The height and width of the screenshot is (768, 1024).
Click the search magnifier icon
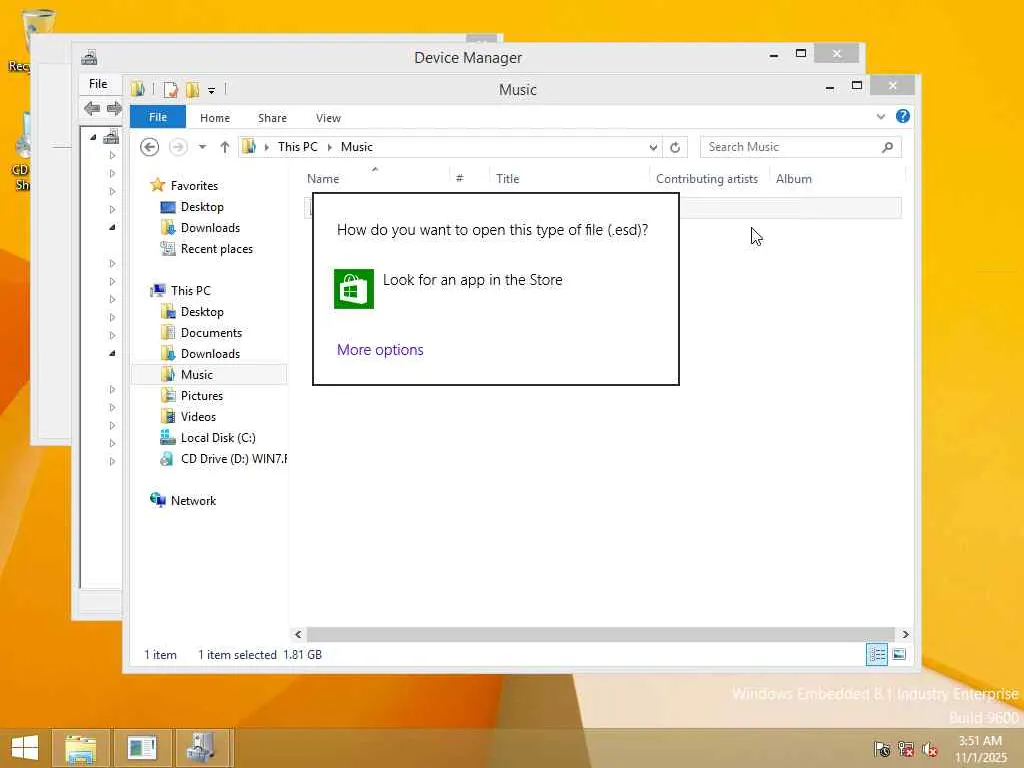[x=887, y=147]
